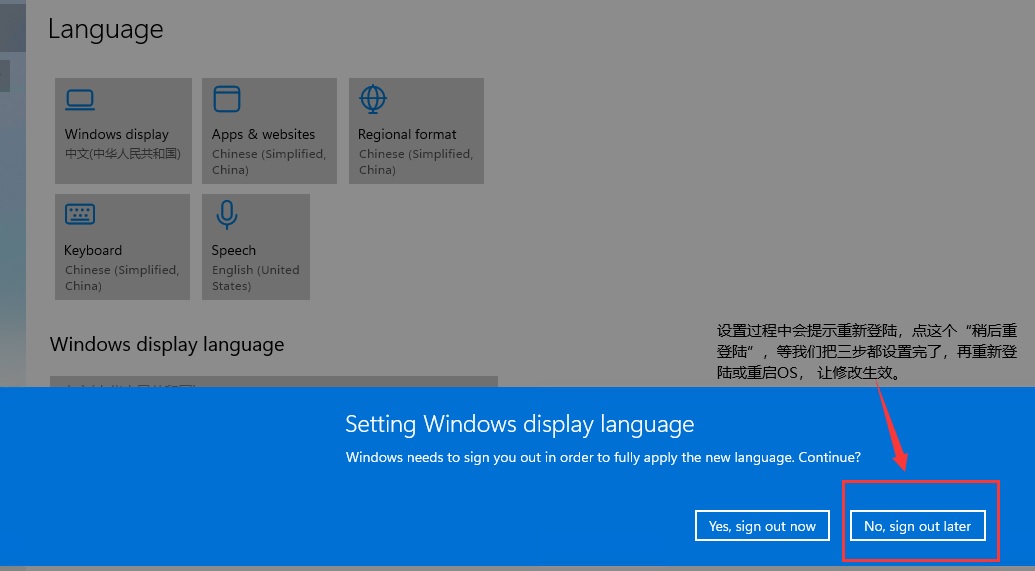The image size is (1035, 571).
Task: Select the Speech tile label
Action: [234, 250]
